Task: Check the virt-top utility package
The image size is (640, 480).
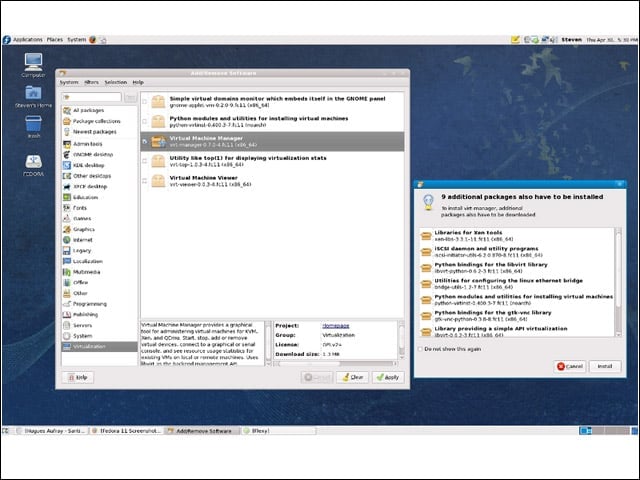Action: point(144,161)
